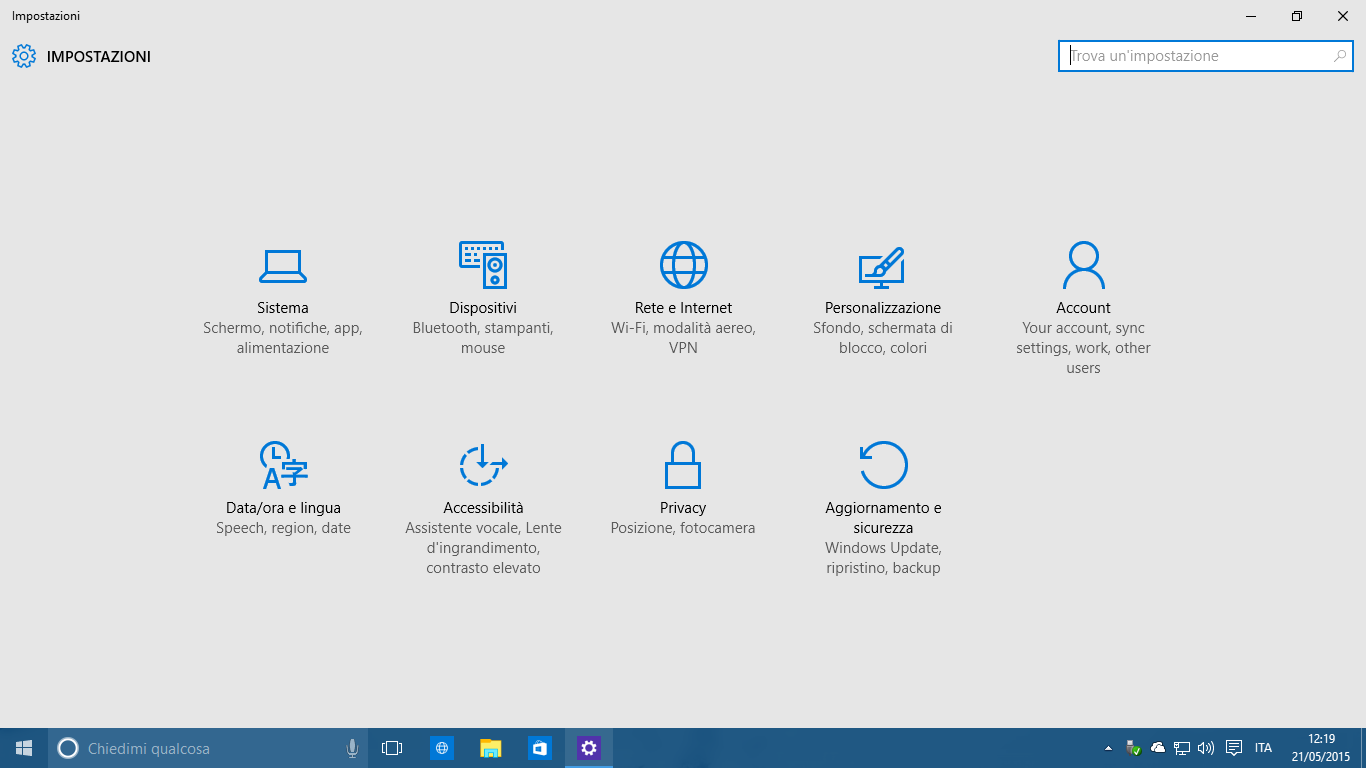Viewport: 1366px width, 768px height.
Task: Open the Privacy padlock icon
Action: (683, 465)
